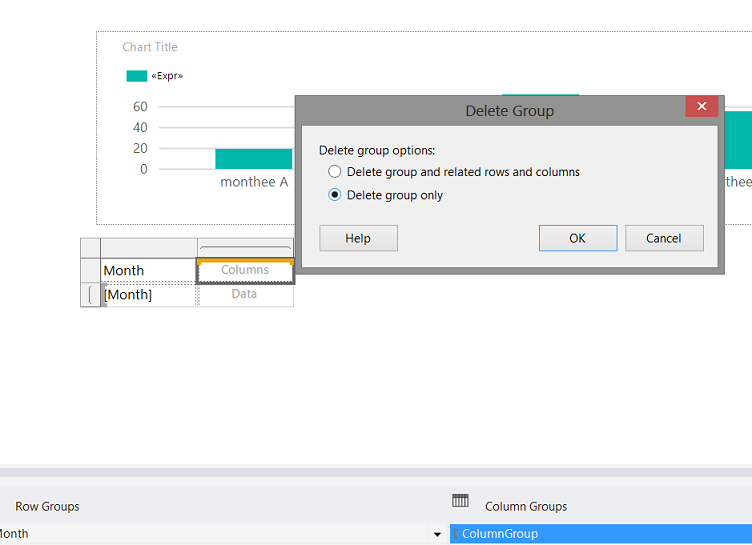Select the monthee A chart bar
The width and height of the screenshot is (752, 545).
coord(254,159)
